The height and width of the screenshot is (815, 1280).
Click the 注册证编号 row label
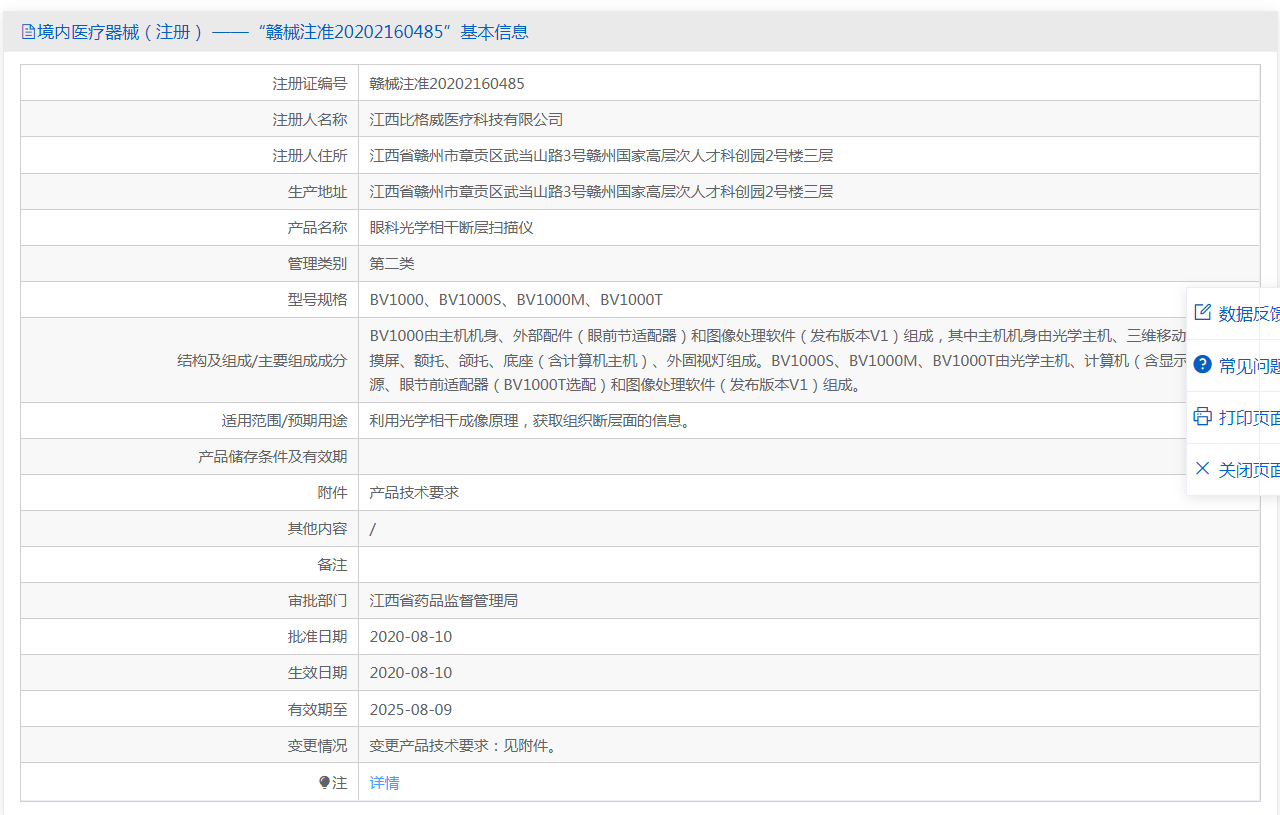click(x=310, y=83)
